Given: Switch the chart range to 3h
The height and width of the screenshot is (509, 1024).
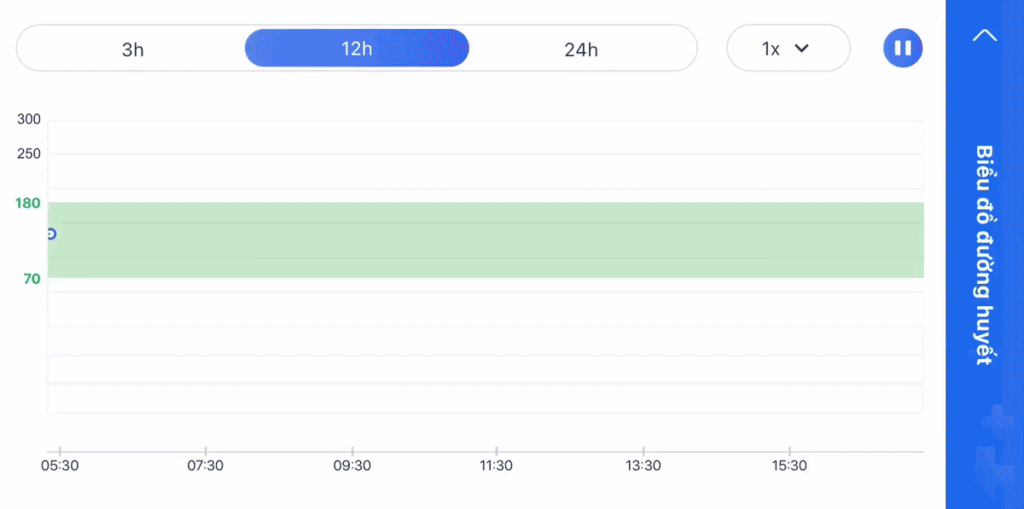Looking at the screenshot, I should coord(133,48).
